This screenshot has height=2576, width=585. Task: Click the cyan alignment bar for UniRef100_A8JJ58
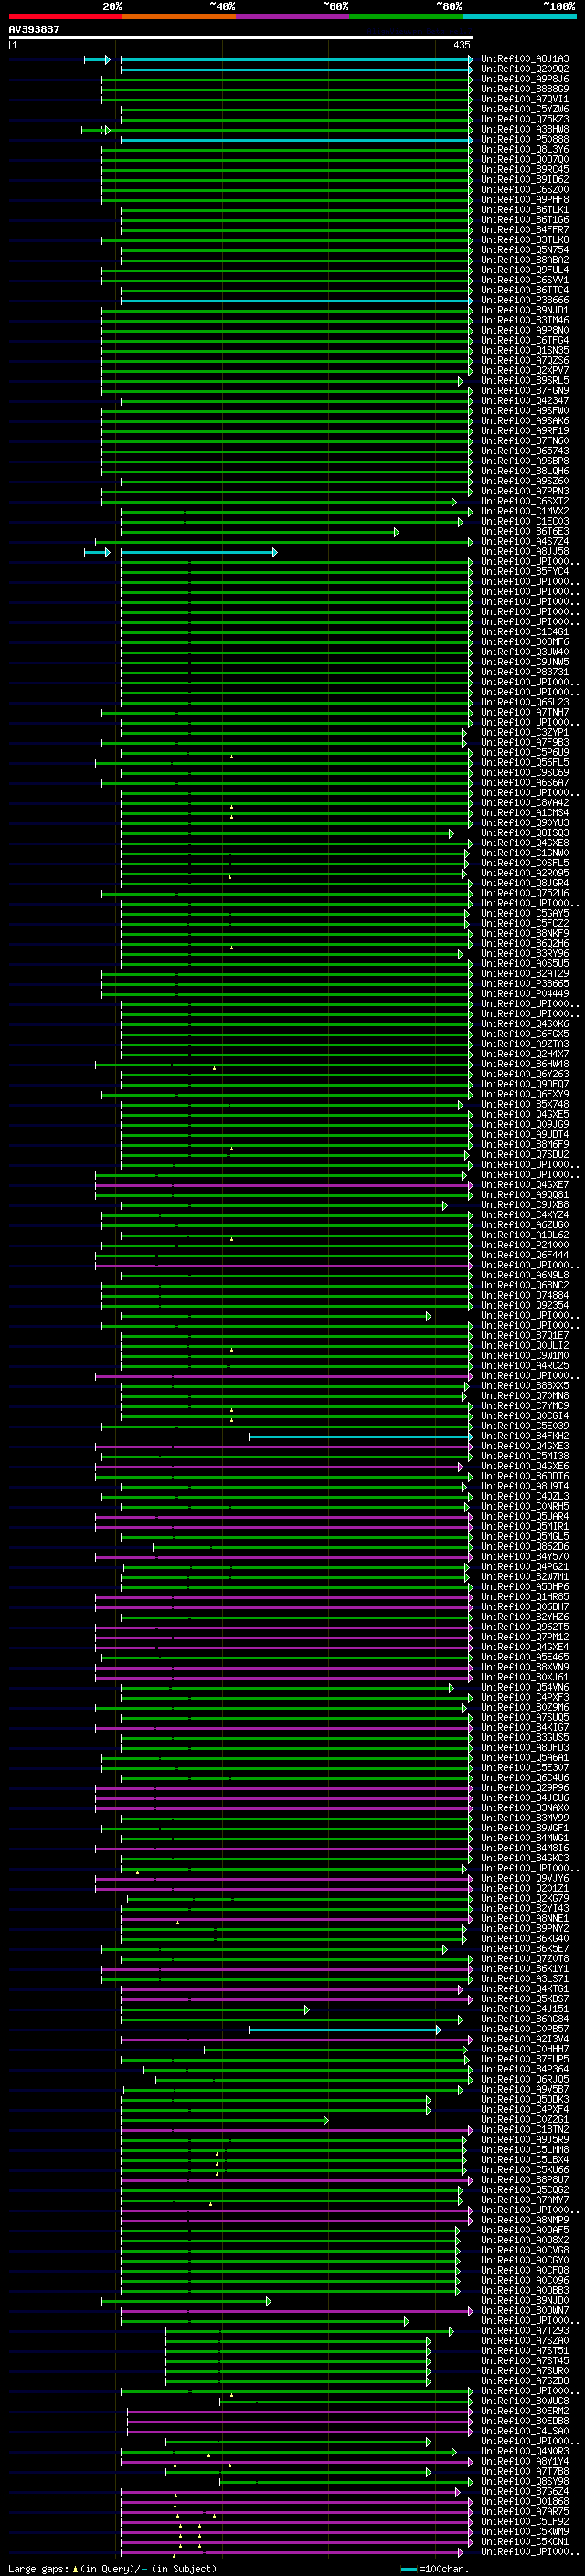198,552
